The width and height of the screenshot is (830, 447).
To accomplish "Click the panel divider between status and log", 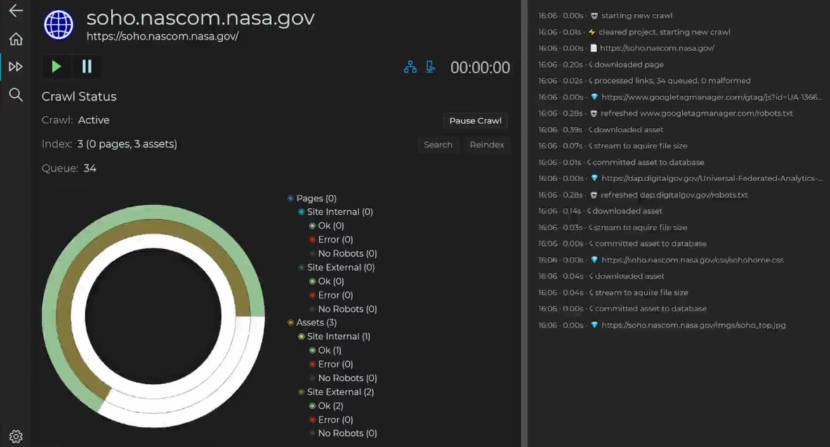I will tap(524, 224).
